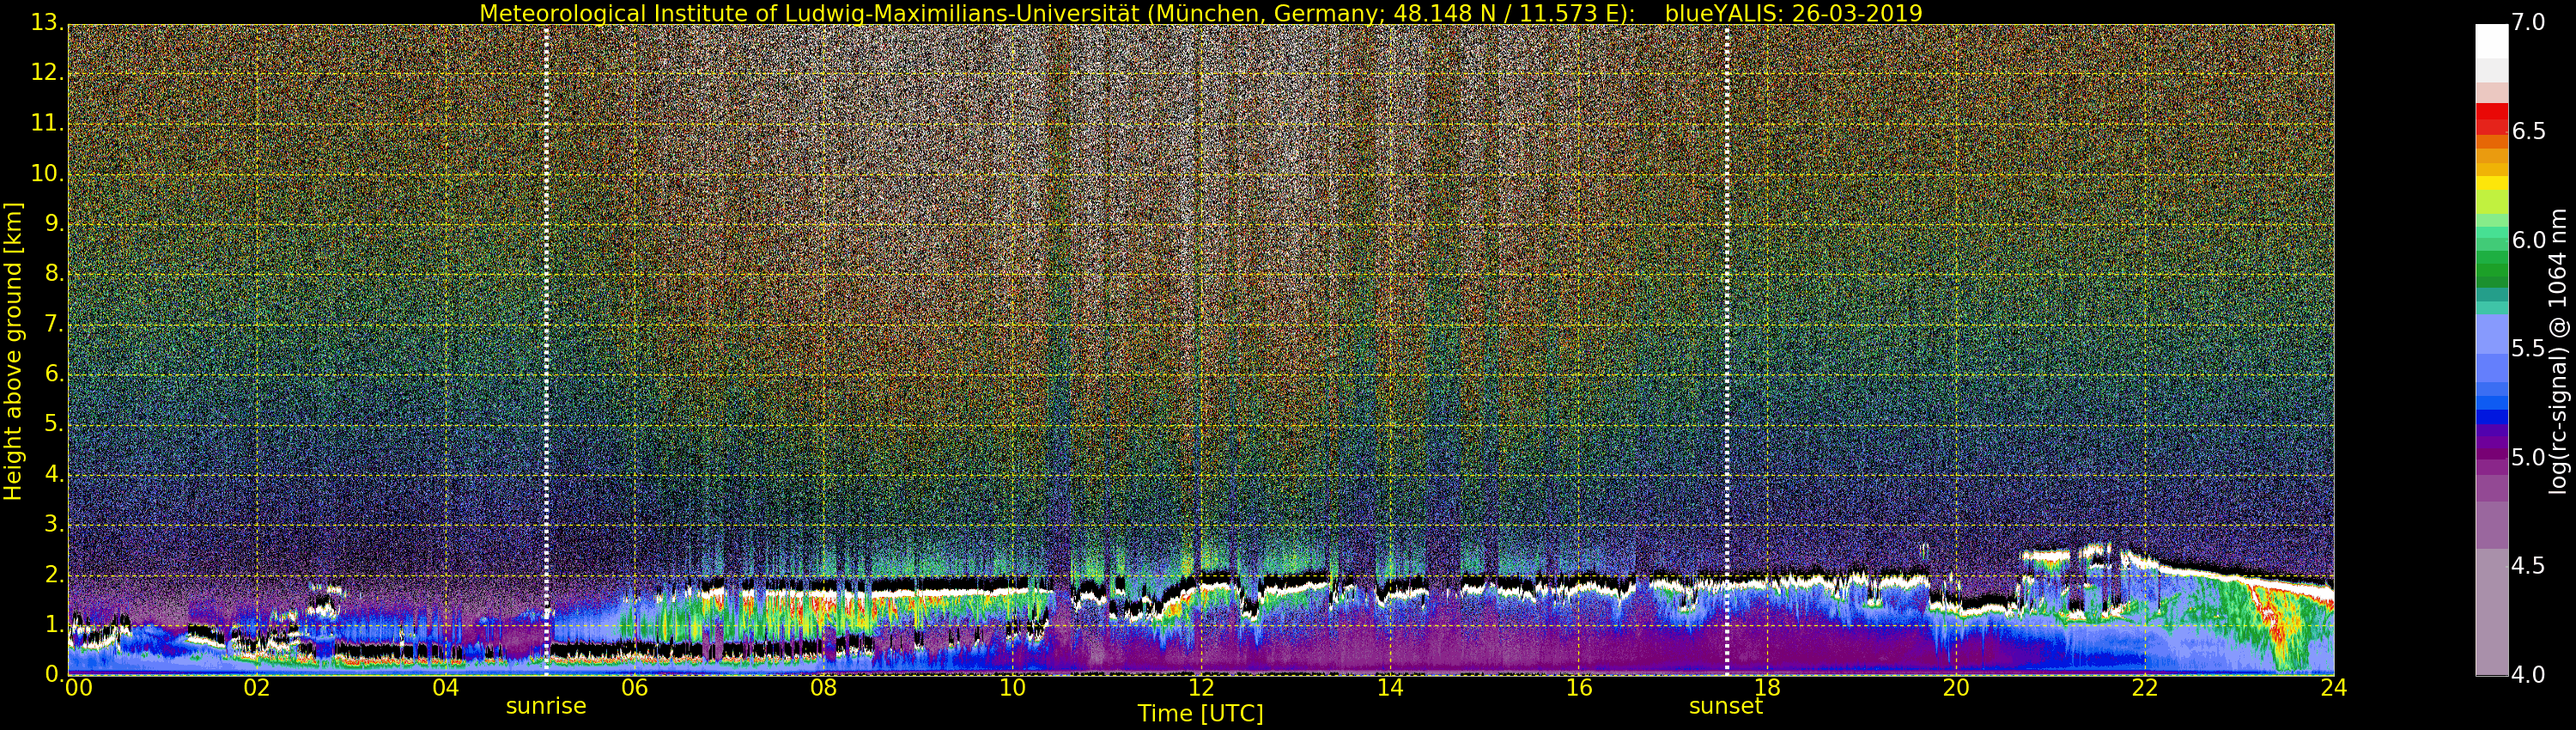Click the time axis tick '04'
The height and width of the screenshot is (730, 2576).
[x=446, y=687]
